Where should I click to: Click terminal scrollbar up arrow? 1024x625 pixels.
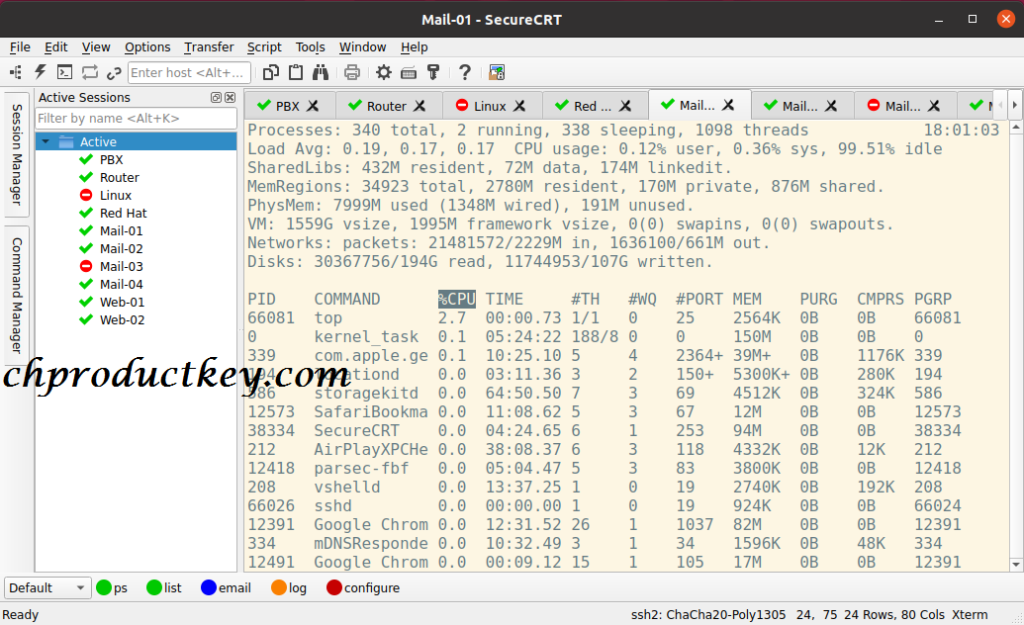(1016, 127)
